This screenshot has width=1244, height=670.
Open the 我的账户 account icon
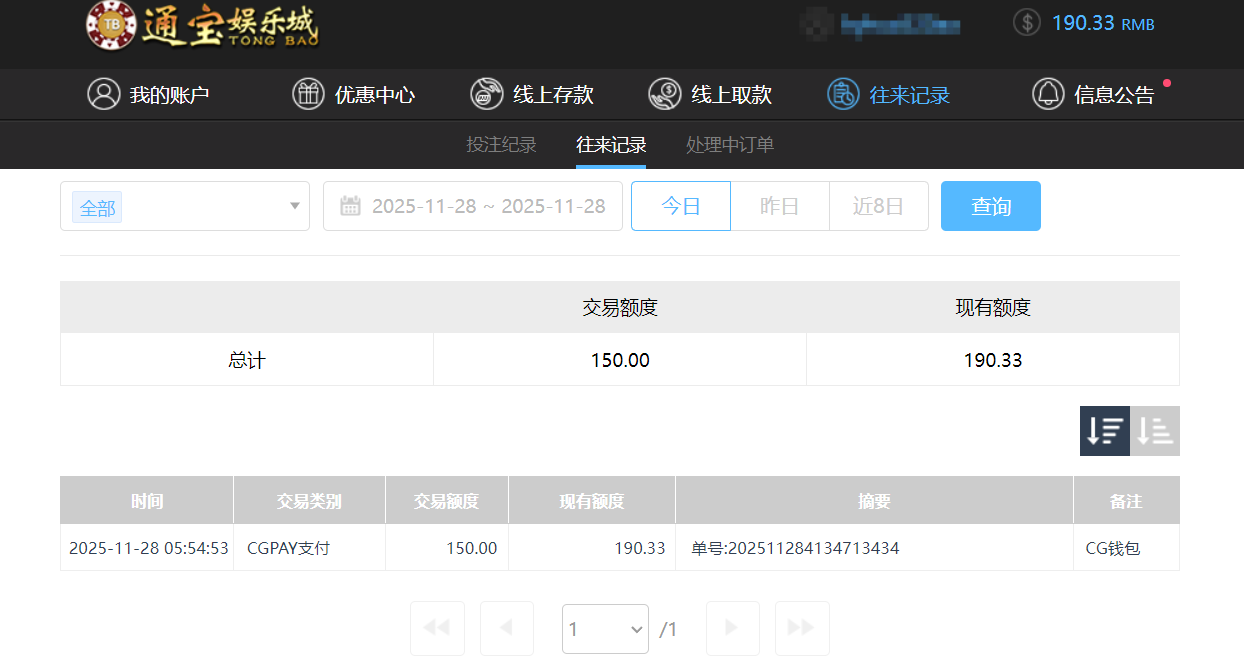coord(105,94)
